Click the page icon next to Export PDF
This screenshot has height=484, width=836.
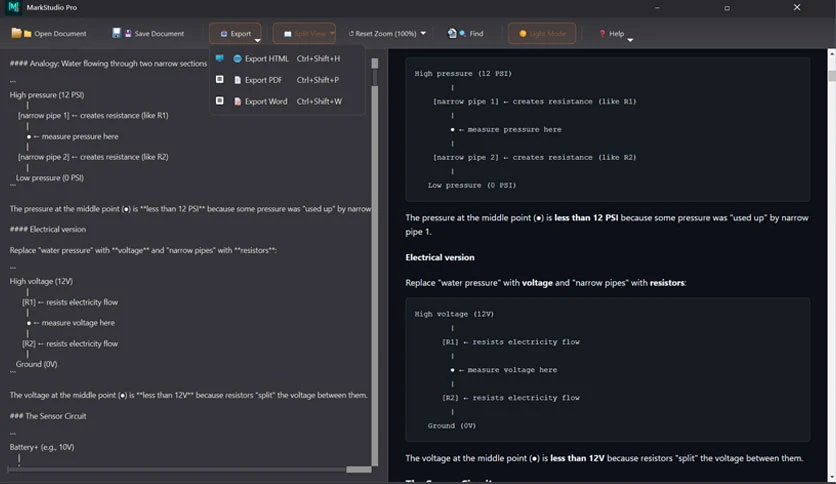click(x=237, y=80)
